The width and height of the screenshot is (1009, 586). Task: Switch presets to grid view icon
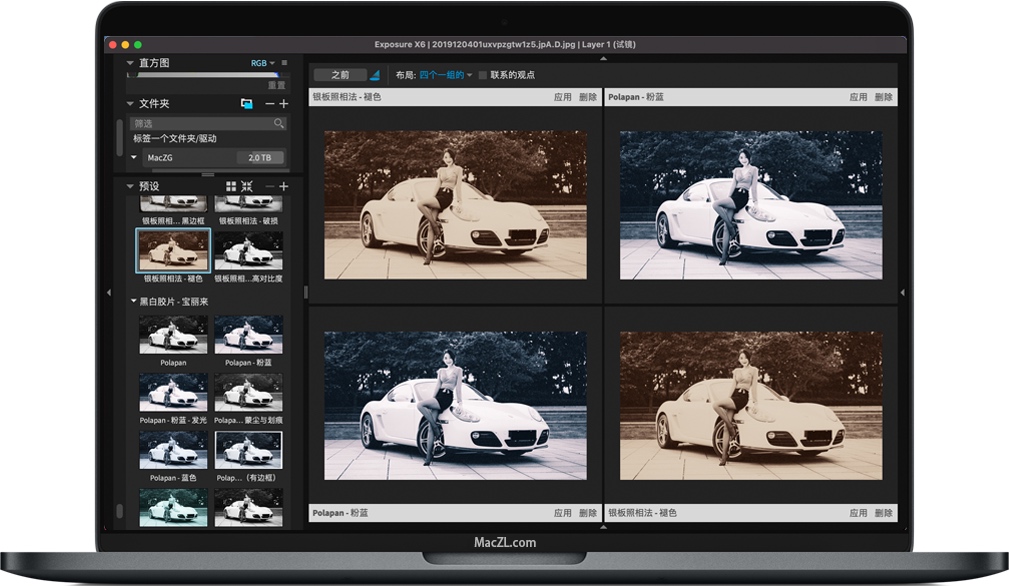tap(231, 187)
